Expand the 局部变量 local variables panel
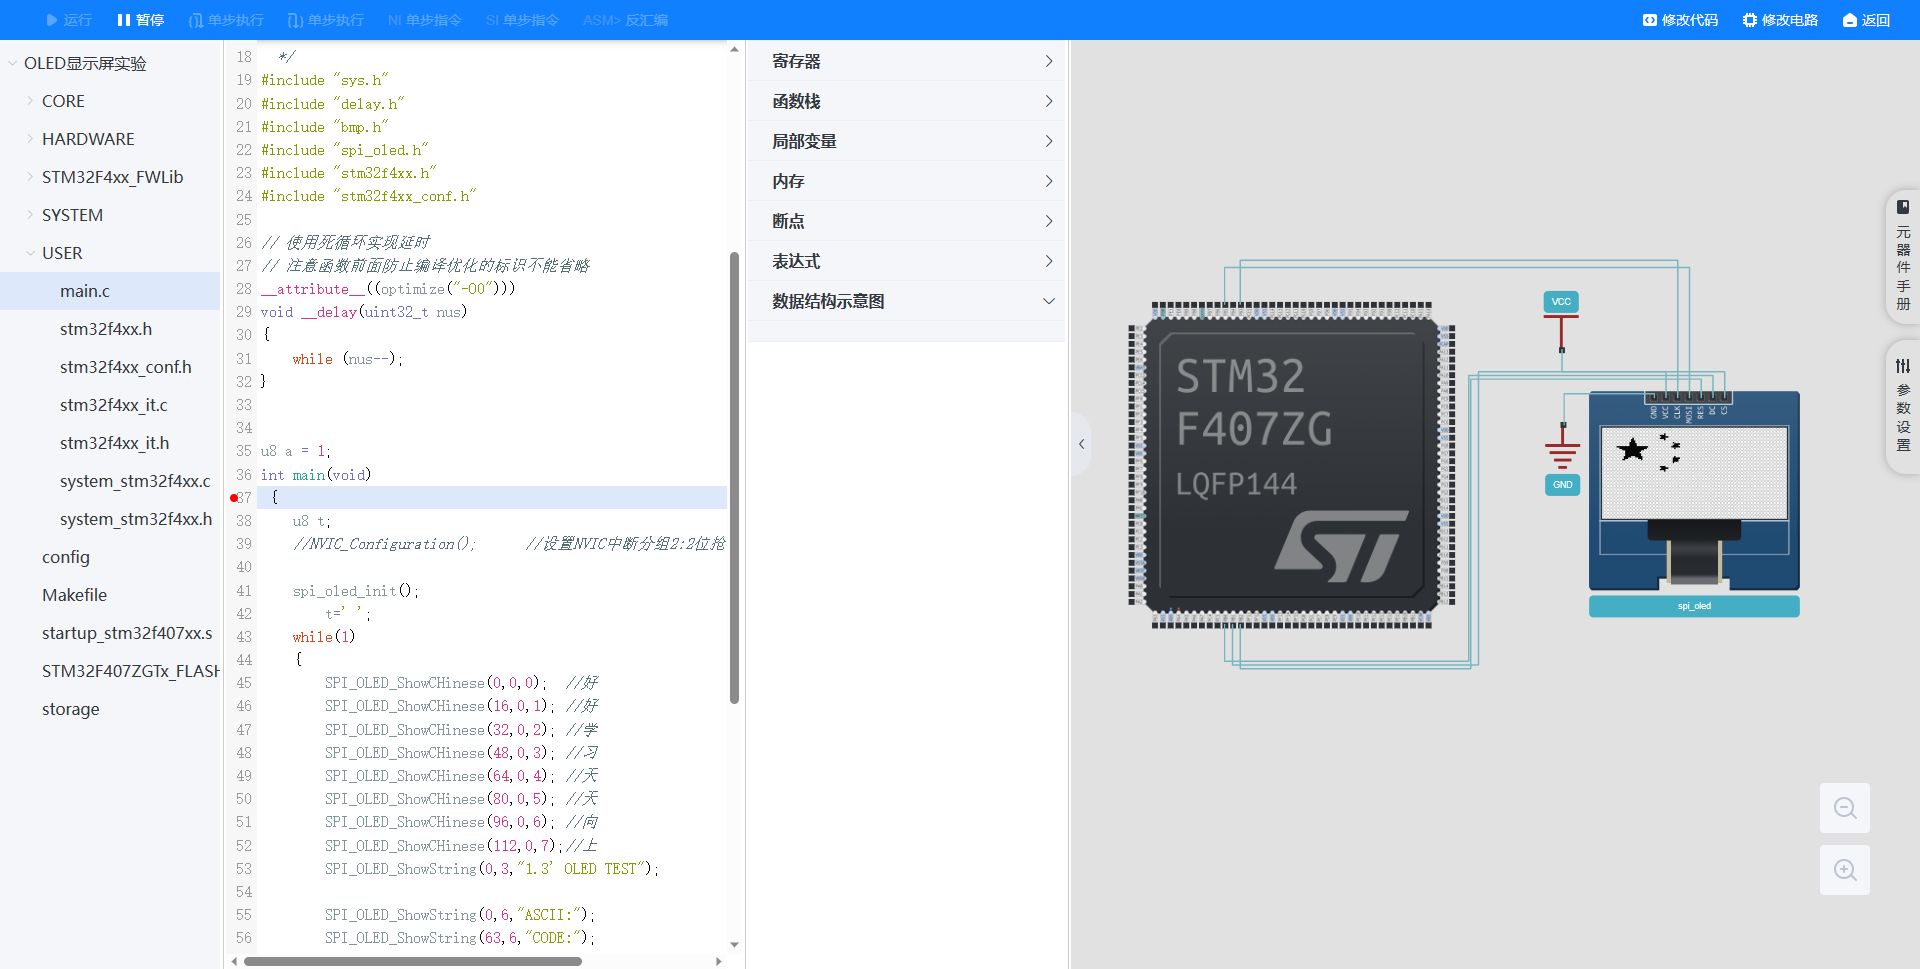 (907, 141)
